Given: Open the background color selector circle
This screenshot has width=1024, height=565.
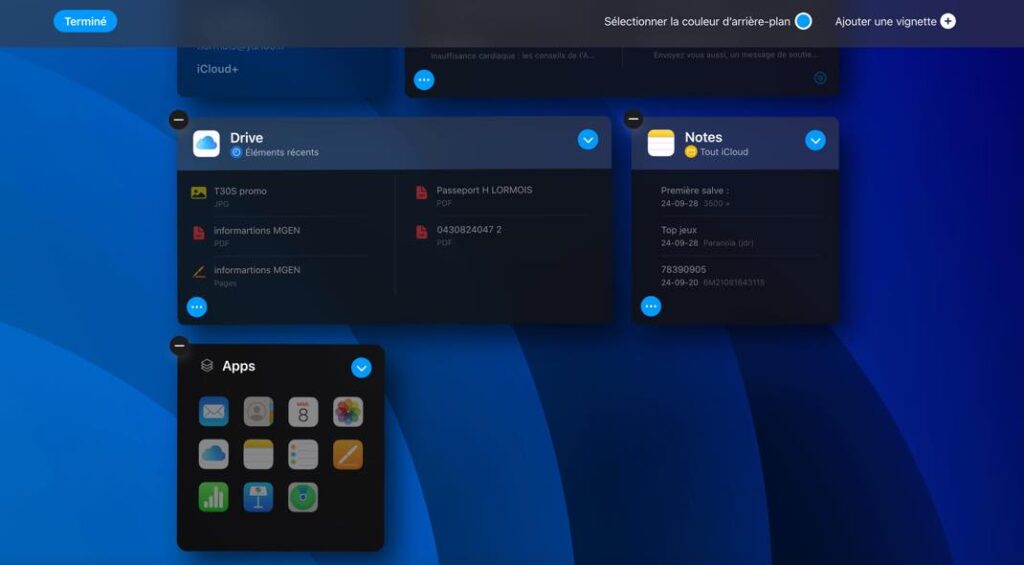Looking at the screenshot, I should (x=803, y=22).
